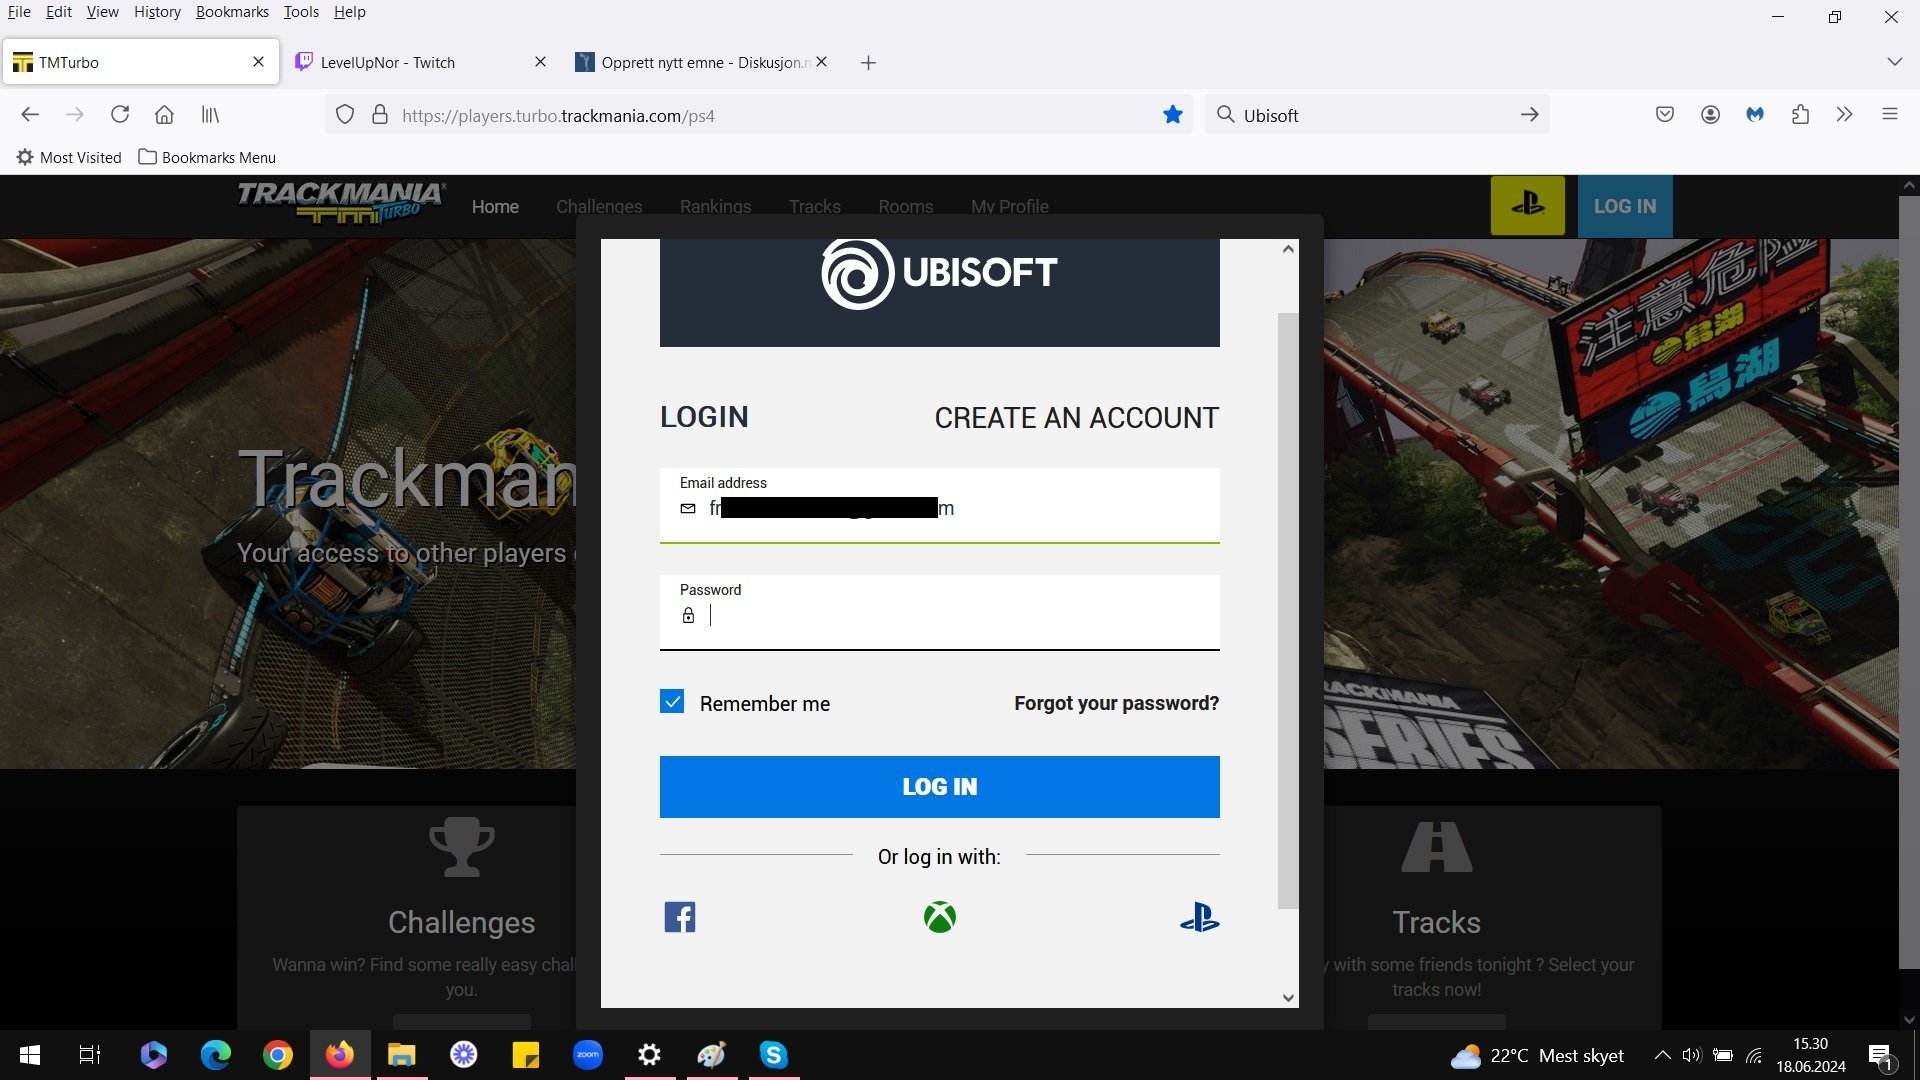
Task: Click the Email address input field
Action: point(940,505)
